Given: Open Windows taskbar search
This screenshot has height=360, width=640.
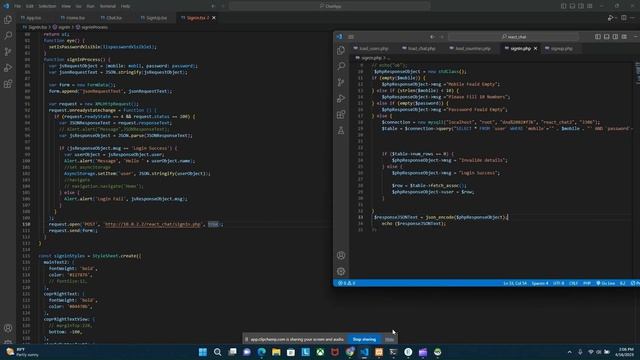Looking at the screenshot, I should [218, 352].
